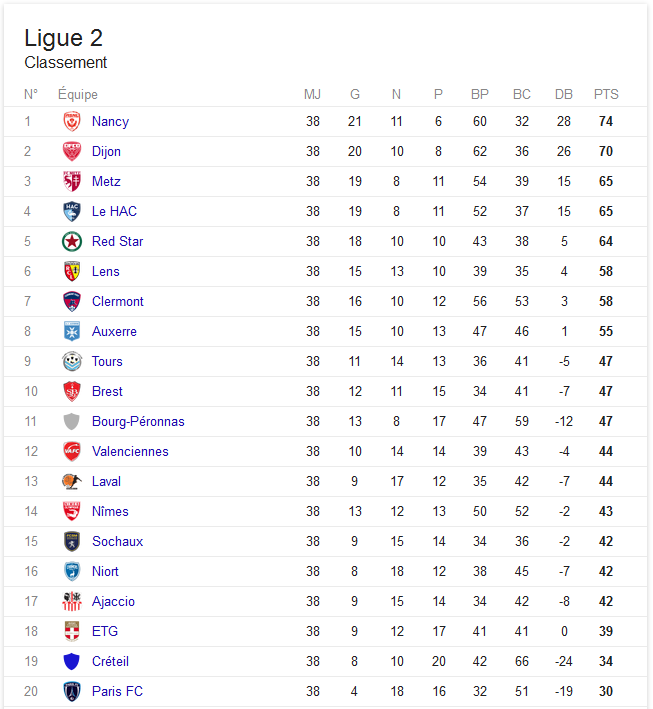Open the Metz team link

click(106, 181)
